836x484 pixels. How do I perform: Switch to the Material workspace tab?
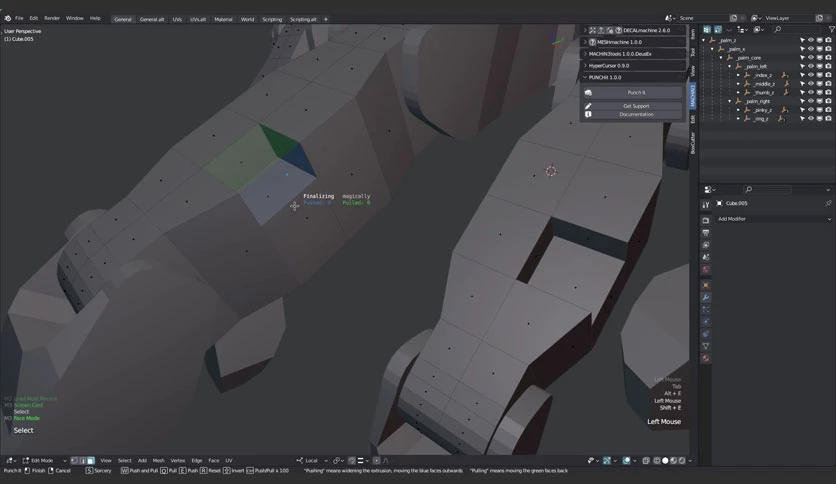click(223, 19)
